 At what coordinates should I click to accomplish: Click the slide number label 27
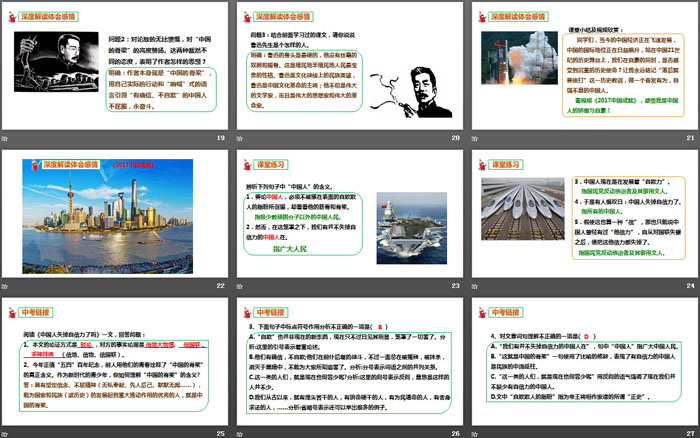click(691, 434)
